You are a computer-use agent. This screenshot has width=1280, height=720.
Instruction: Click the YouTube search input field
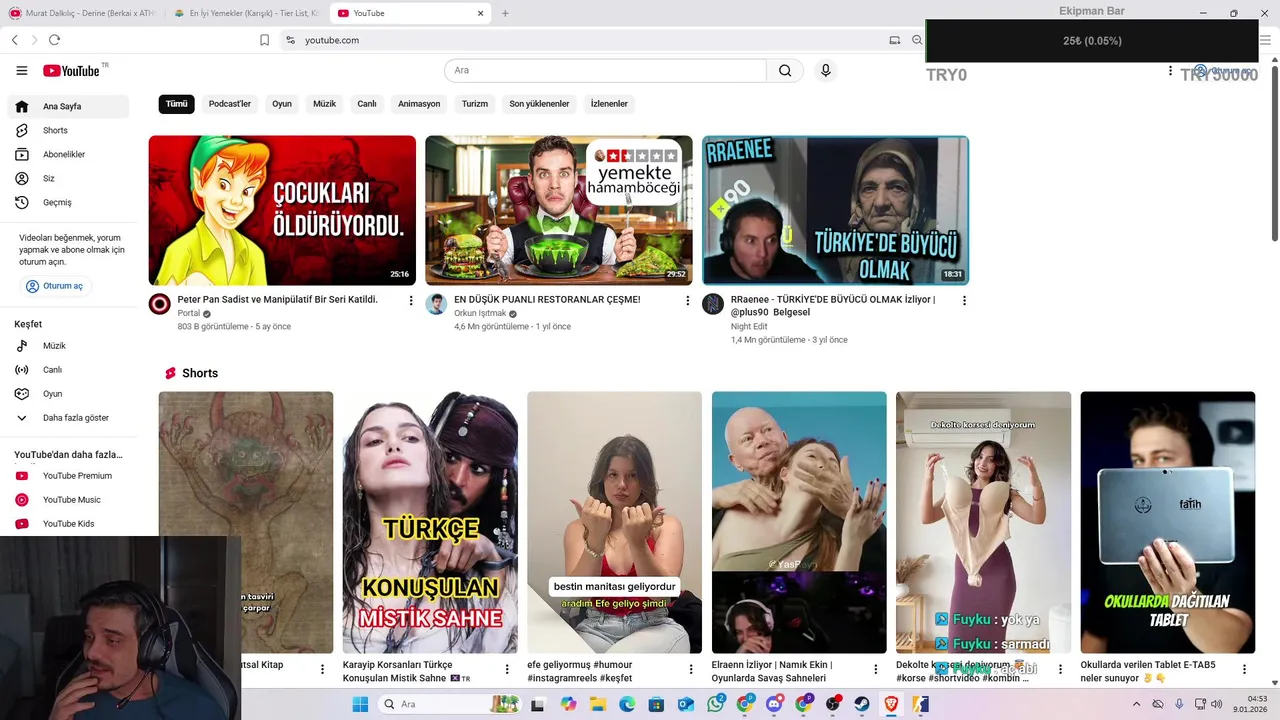(605, 70)
